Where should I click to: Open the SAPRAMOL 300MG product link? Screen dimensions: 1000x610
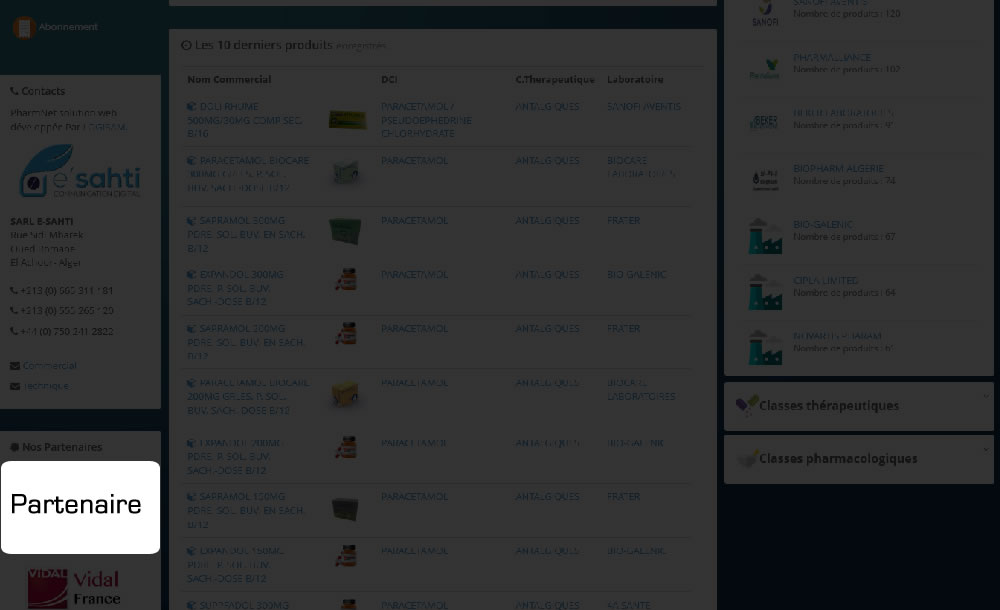click(x=246, y=234)
